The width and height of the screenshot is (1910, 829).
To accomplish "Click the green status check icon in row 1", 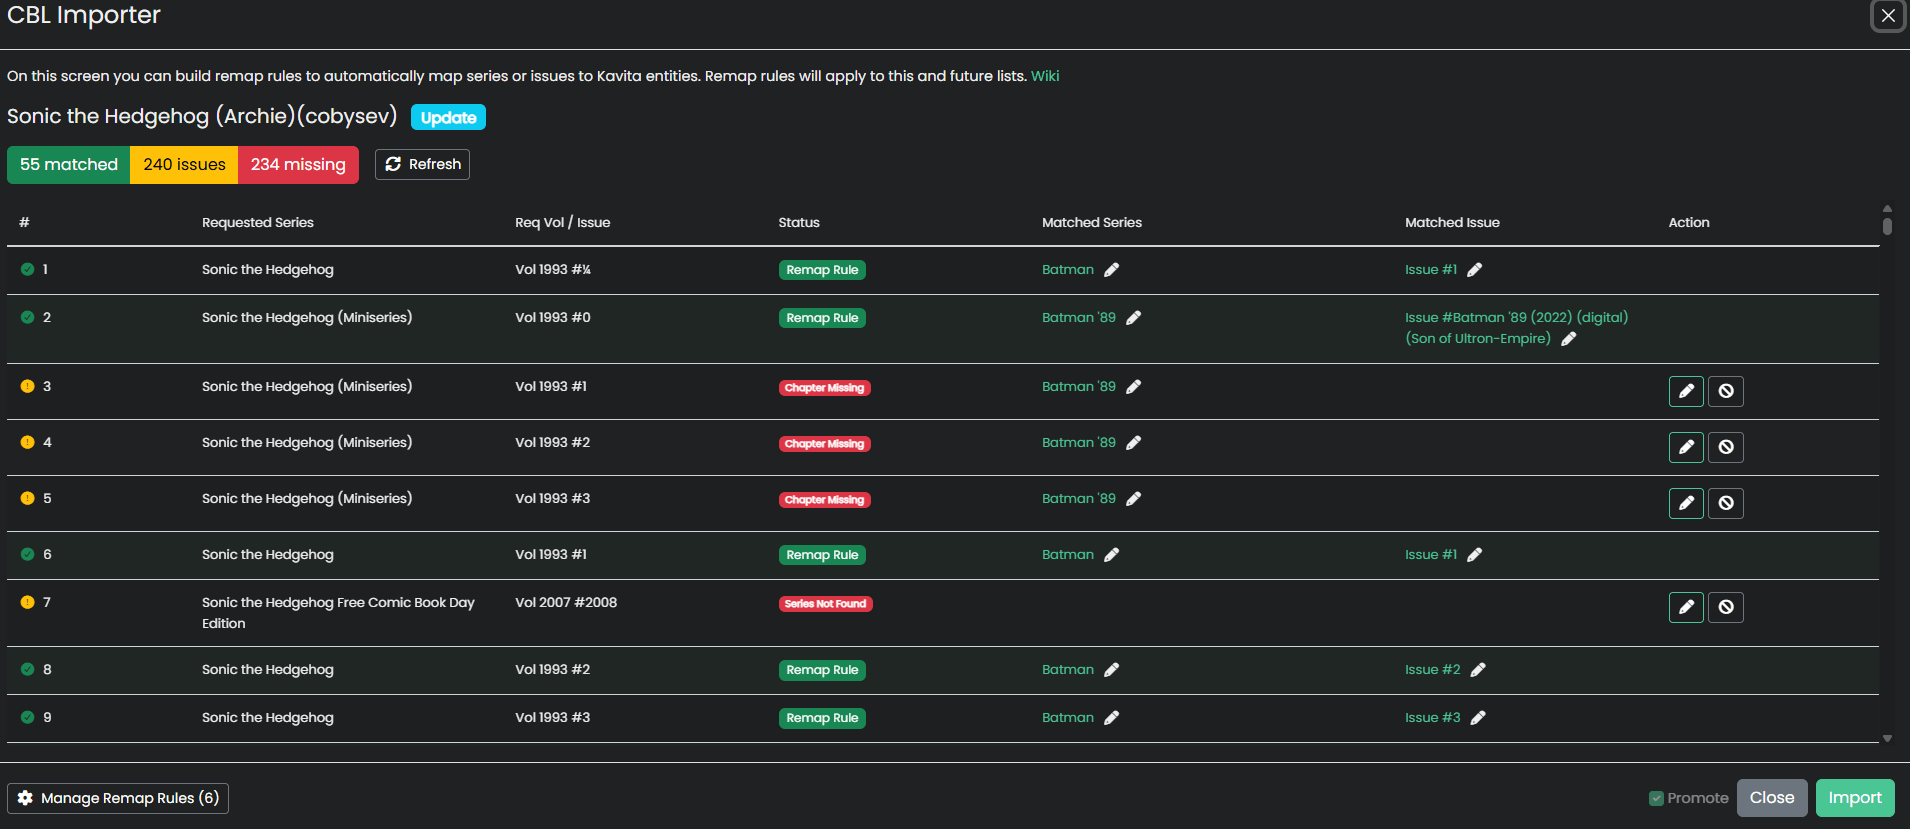I will (27, 269).
